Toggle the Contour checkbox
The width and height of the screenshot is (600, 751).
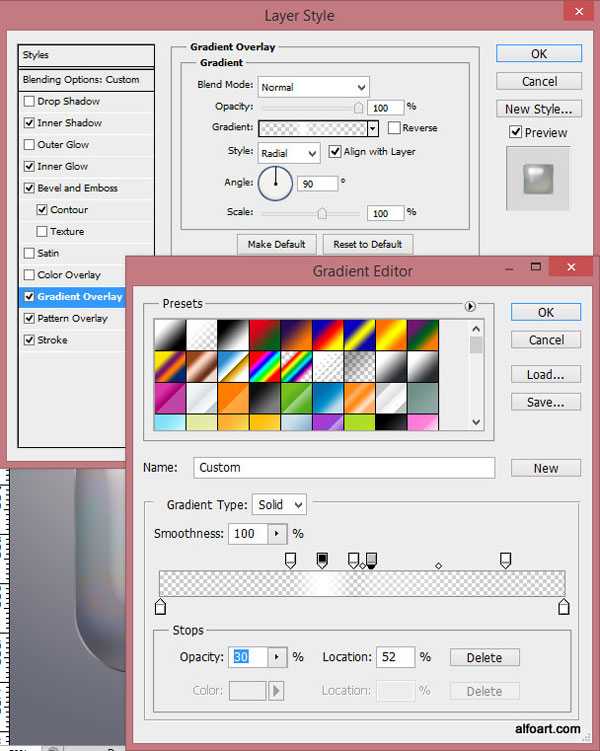[x=42, y=209]
